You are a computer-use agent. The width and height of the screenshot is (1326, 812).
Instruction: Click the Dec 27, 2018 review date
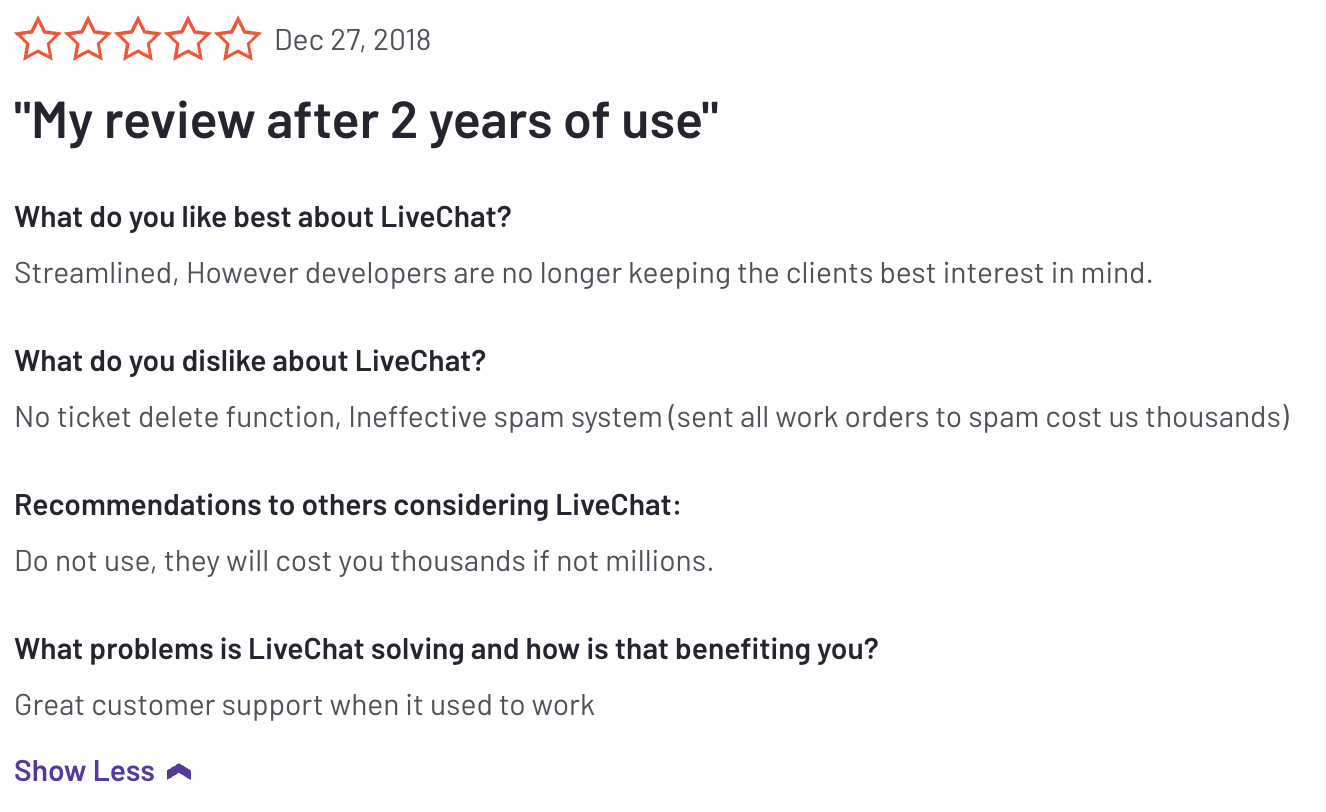click(x=352, y=40)
